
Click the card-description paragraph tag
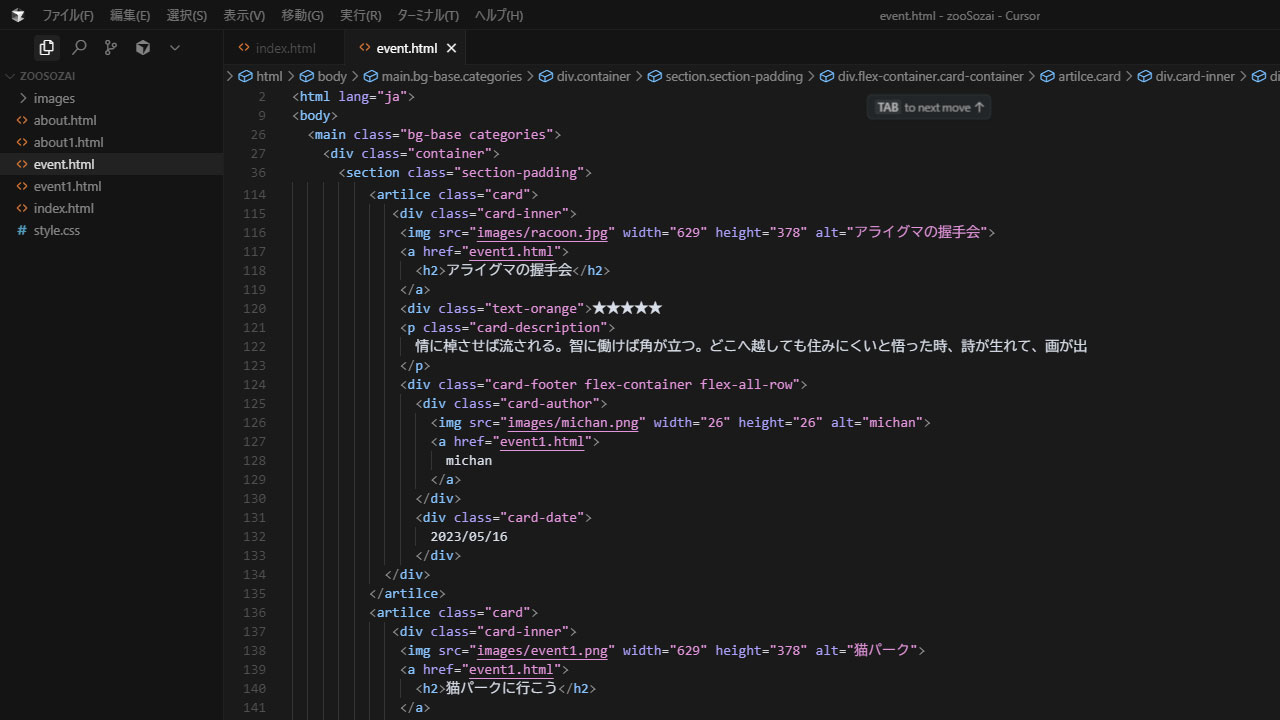click(507, 327)
